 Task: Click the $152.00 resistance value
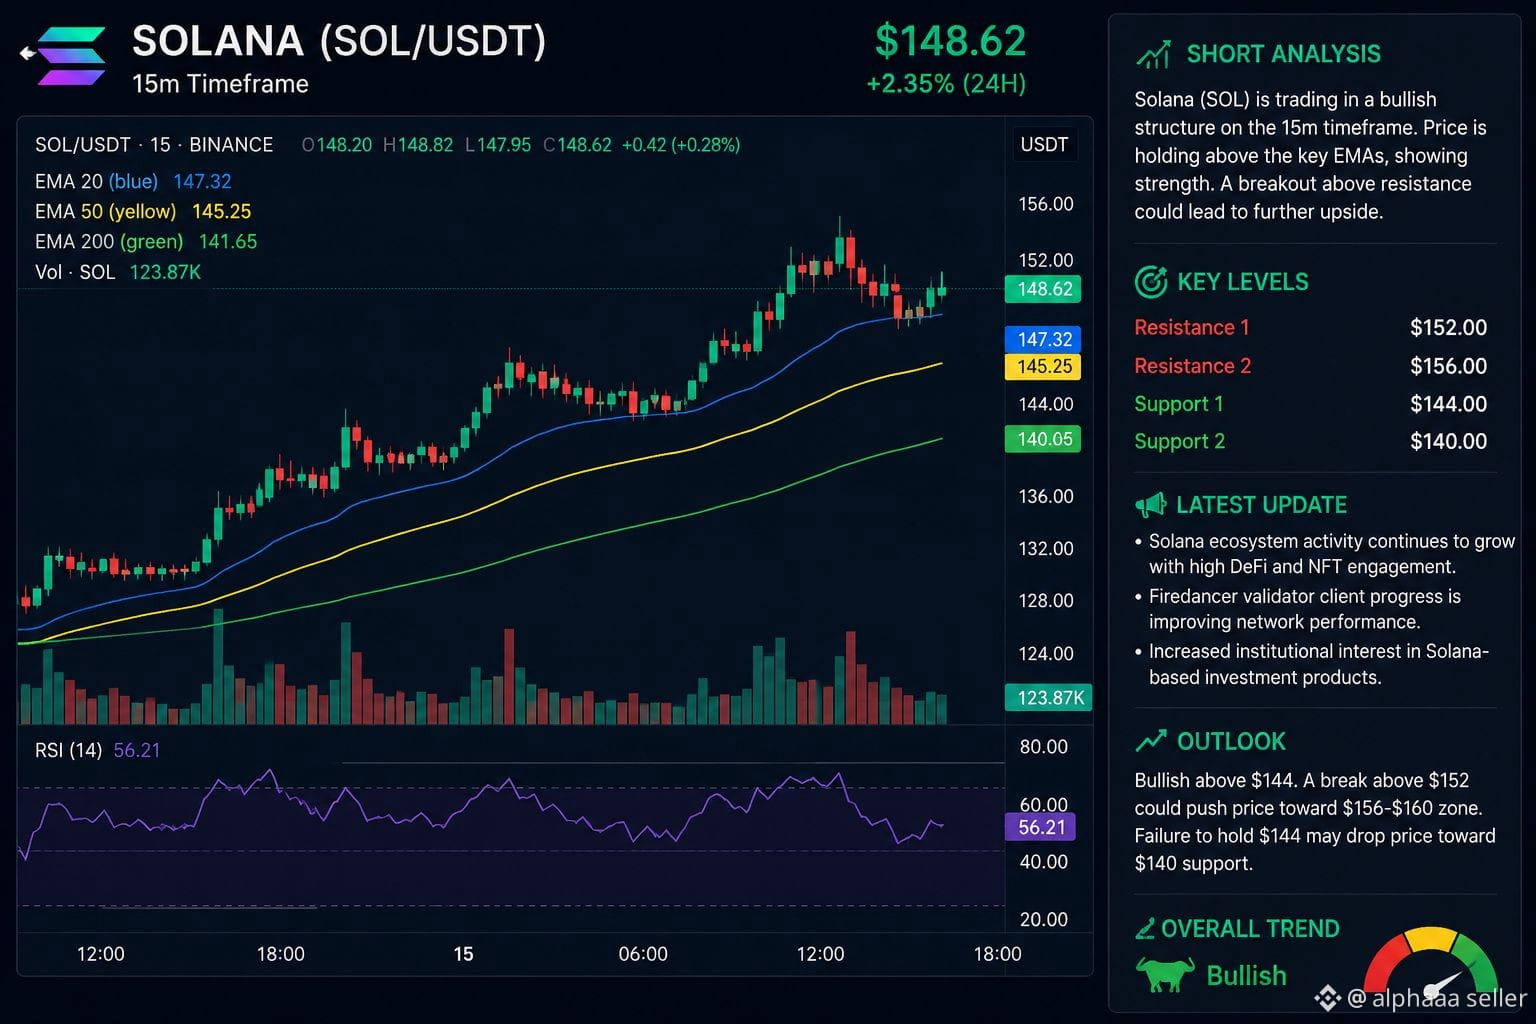[x=1448, y=328]
